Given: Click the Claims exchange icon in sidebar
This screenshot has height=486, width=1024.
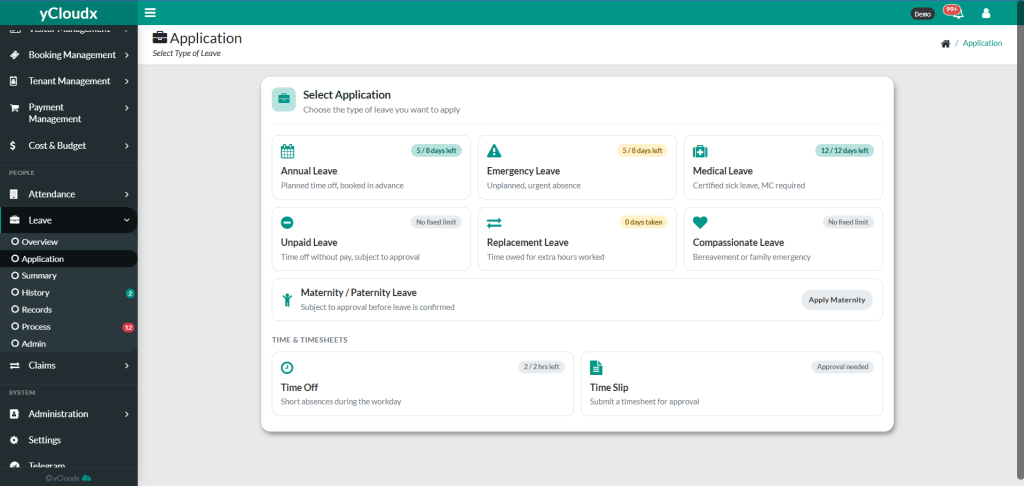Looking at the screenshot, I should (x=14, y=366).
